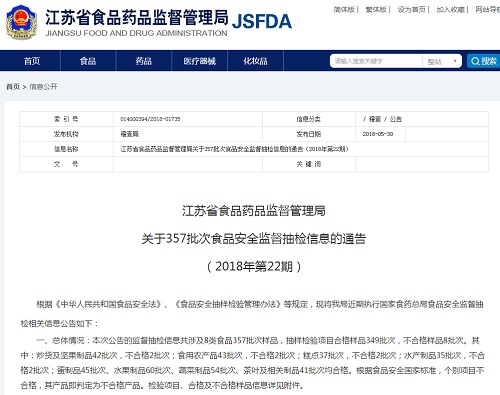
Task: Open the 首页 navigation tab
Action: [x=32, y=61]
